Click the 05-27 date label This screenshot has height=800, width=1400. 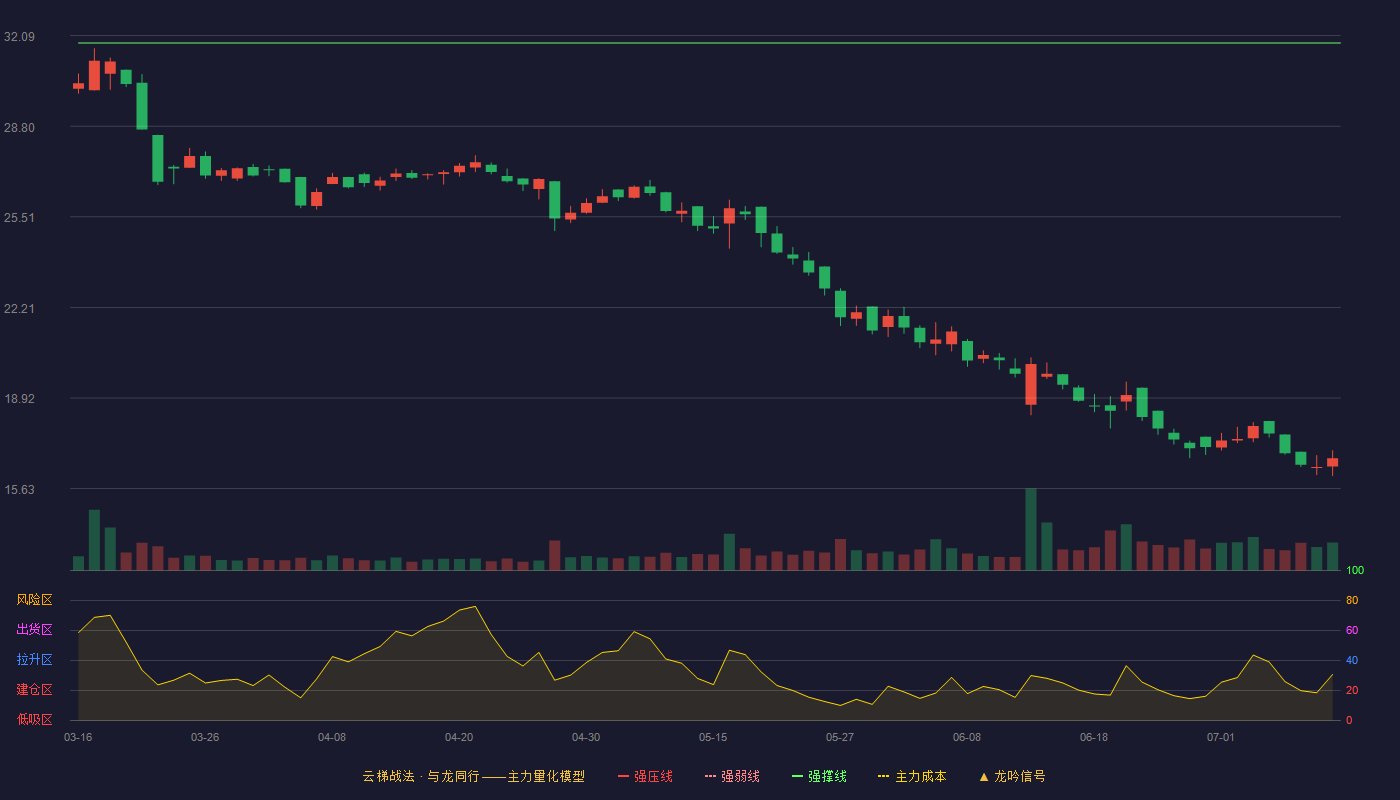click(840, 737)
